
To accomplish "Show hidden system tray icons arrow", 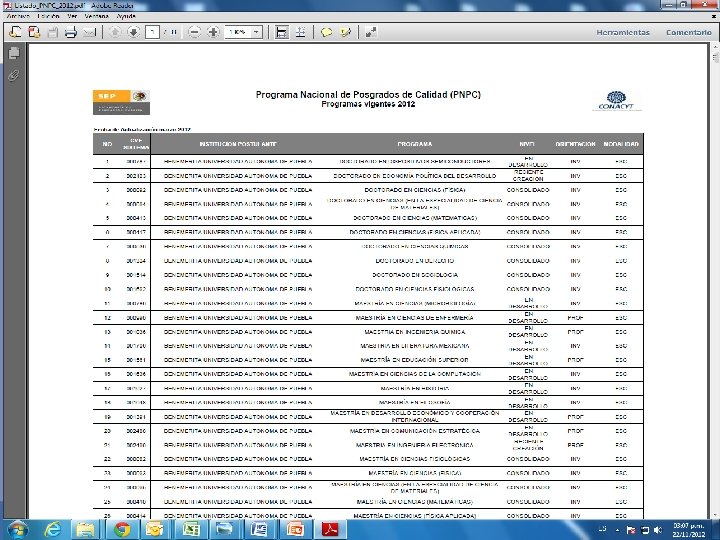I will point(618,530).
